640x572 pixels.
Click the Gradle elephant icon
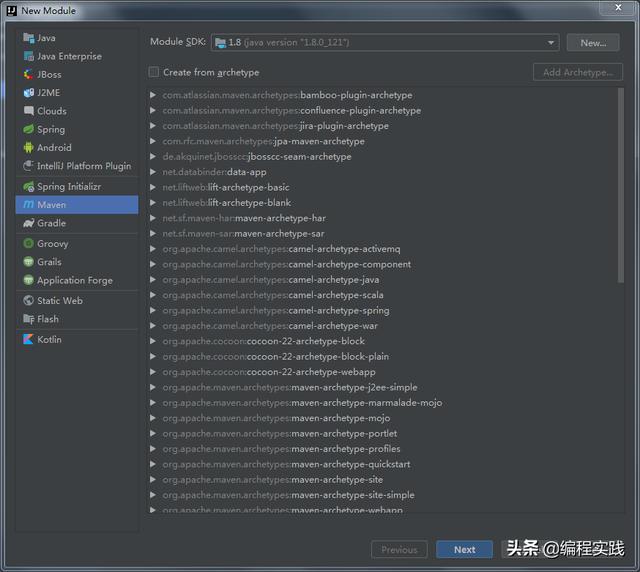pos(29,223)
